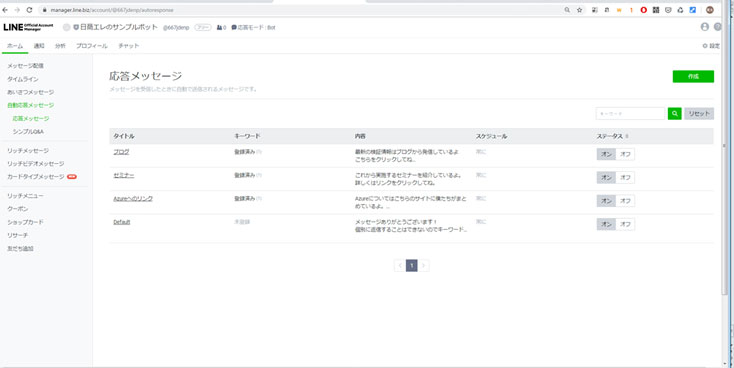Open the shield-face extension icon
Screen dimensions: 734x368
click(668, 10)
